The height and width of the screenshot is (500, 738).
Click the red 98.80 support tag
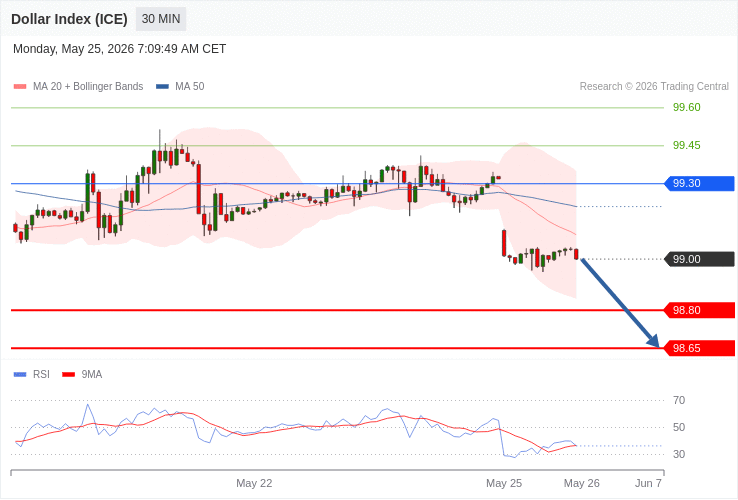click(699, 310)
